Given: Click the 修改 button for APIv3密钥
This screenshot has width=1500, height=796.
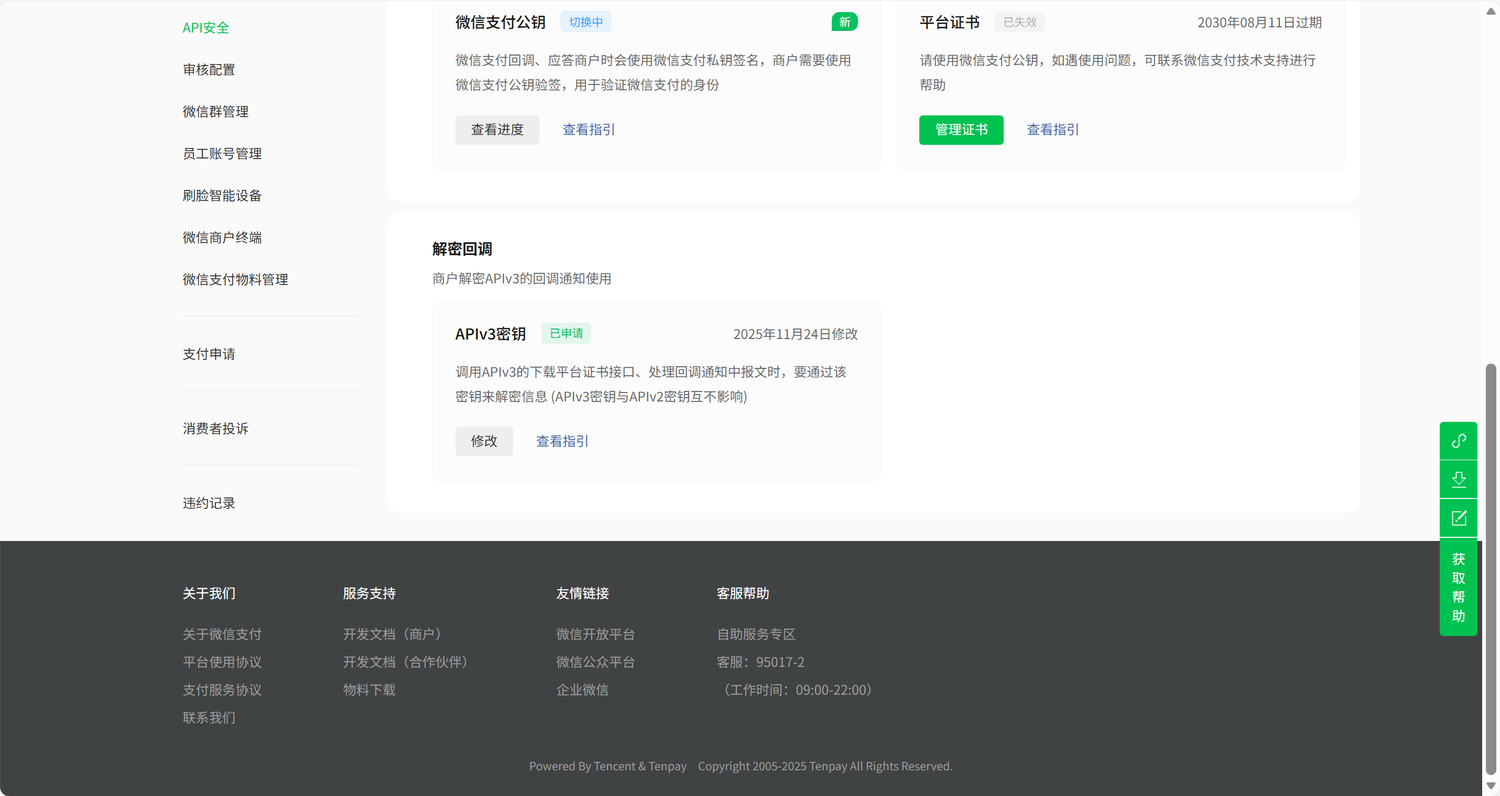Looking at the screenshot, I should [484, 441].
